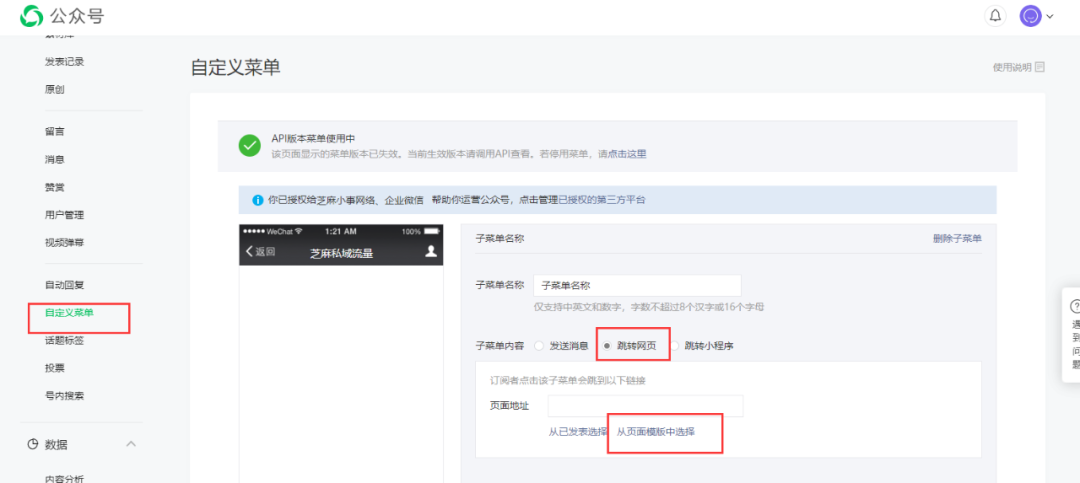Viewport: 1080px width, 483px height.
Task: Select the 发送消息 radio button
Action: click(x=539, y=346)
